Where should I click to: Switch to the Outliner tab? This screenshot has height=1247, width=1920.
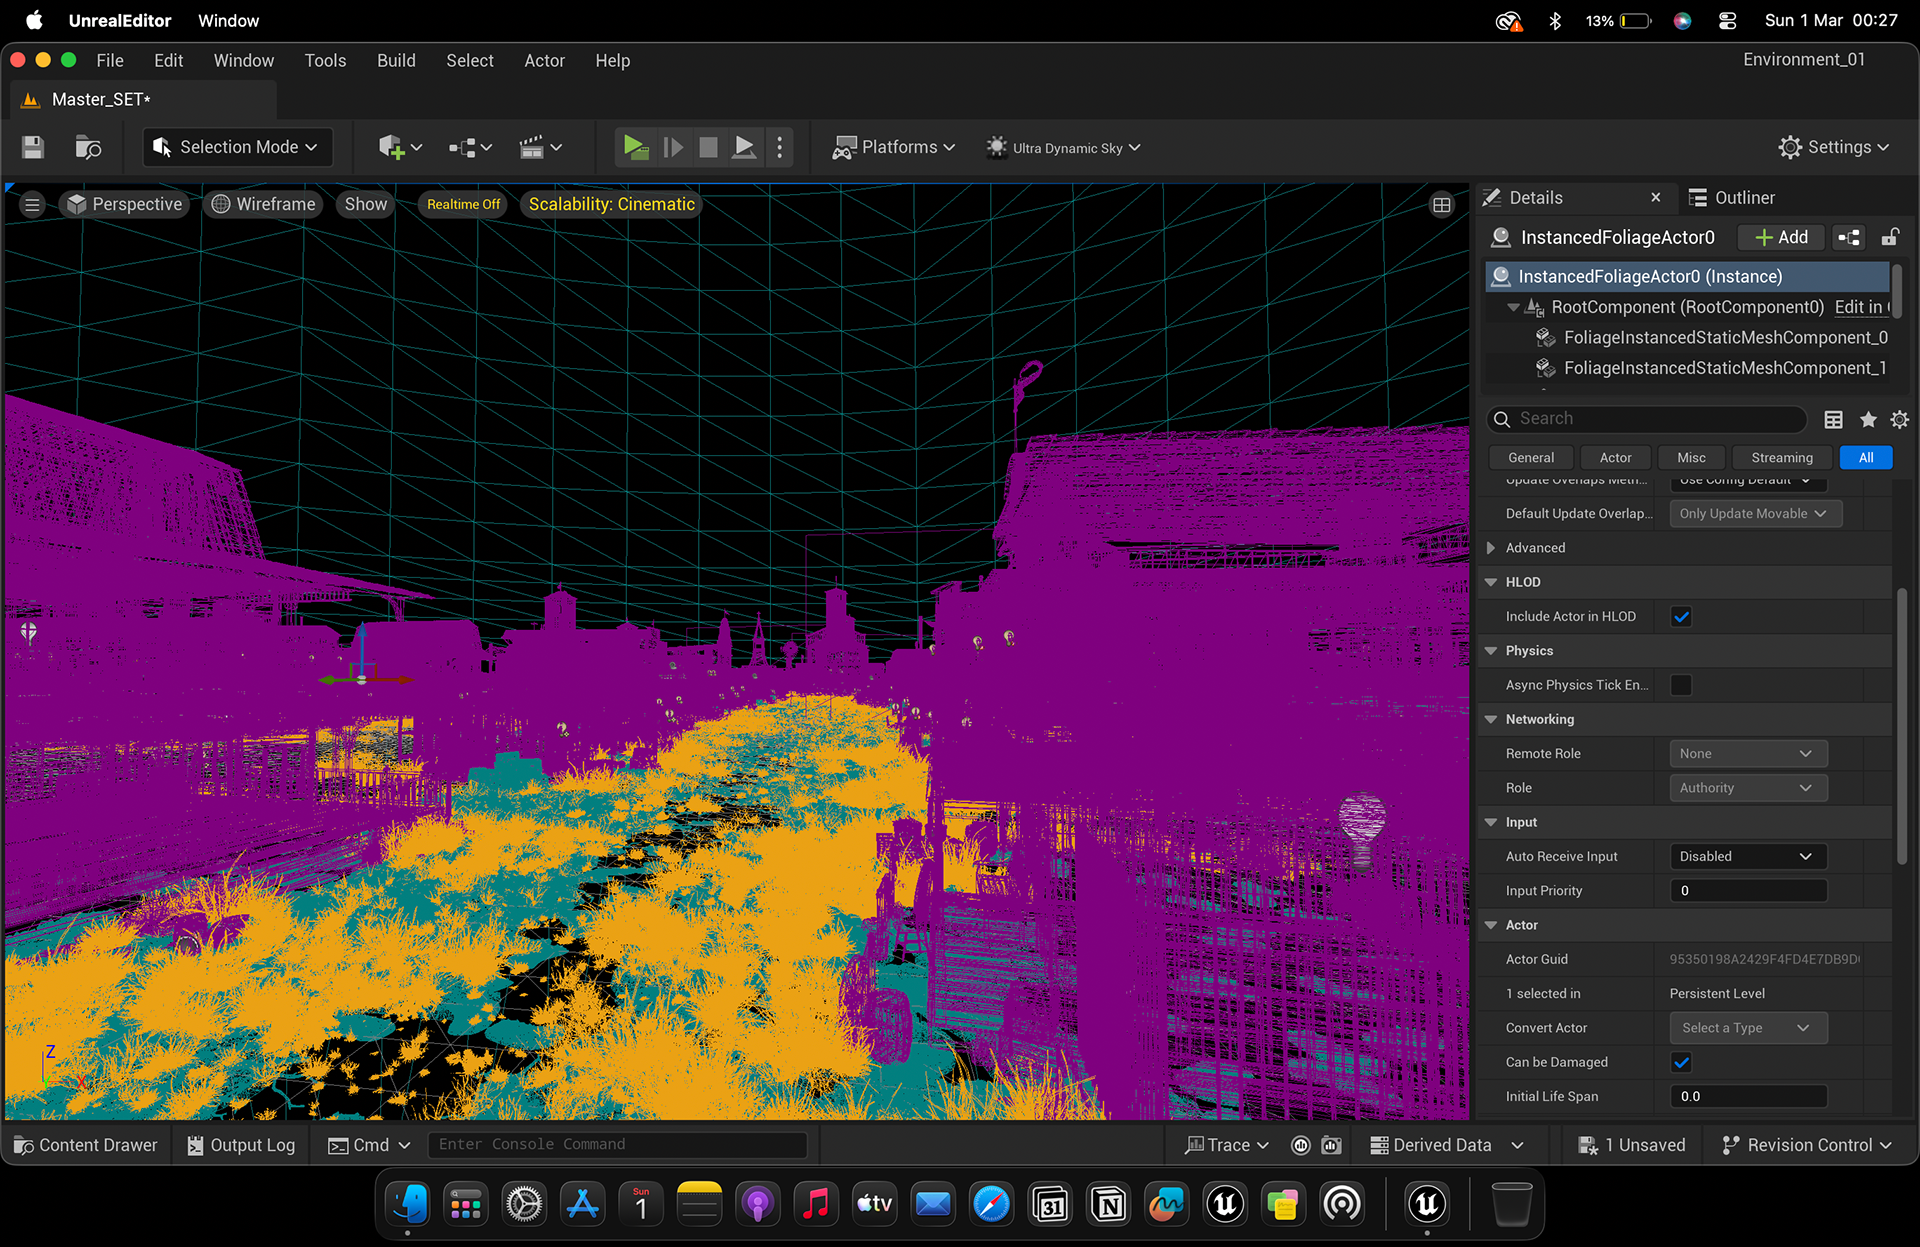[x=1732, y=198]
